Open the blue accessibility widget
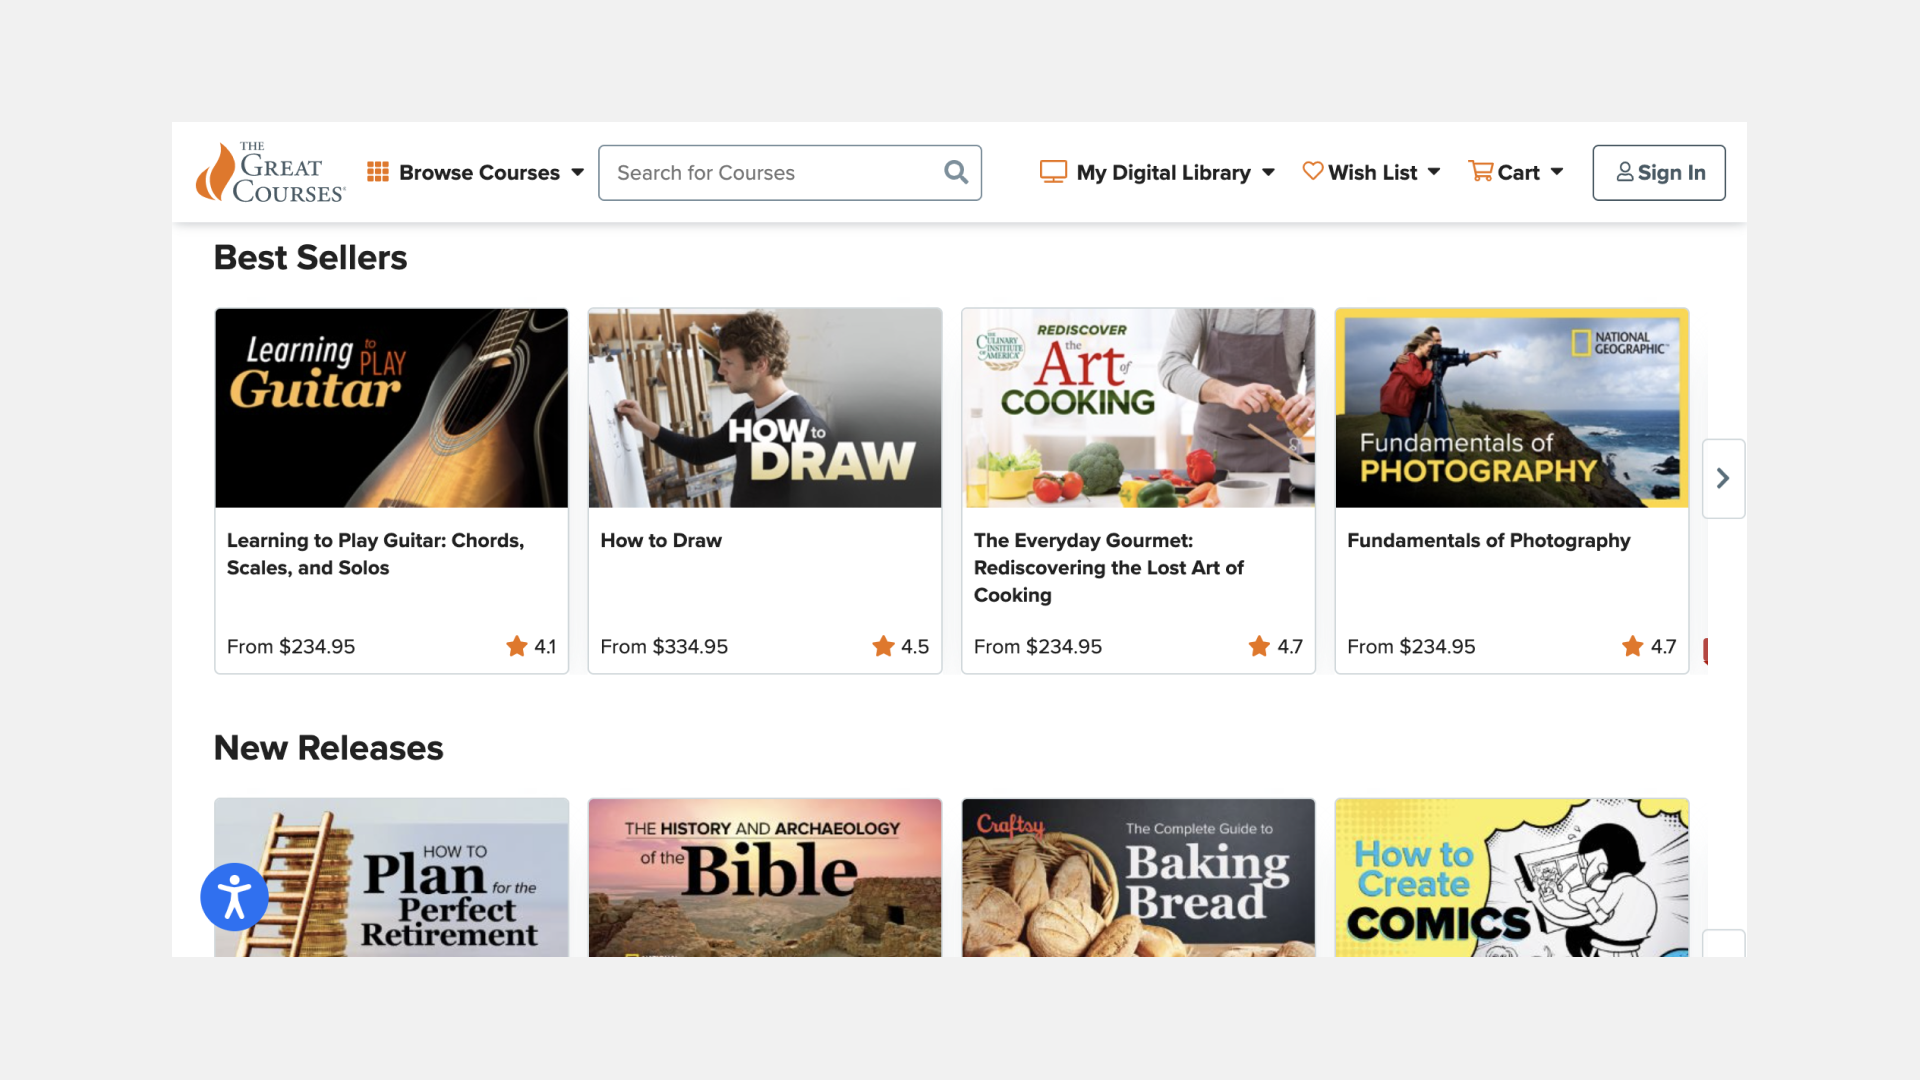 click(234, 897)
